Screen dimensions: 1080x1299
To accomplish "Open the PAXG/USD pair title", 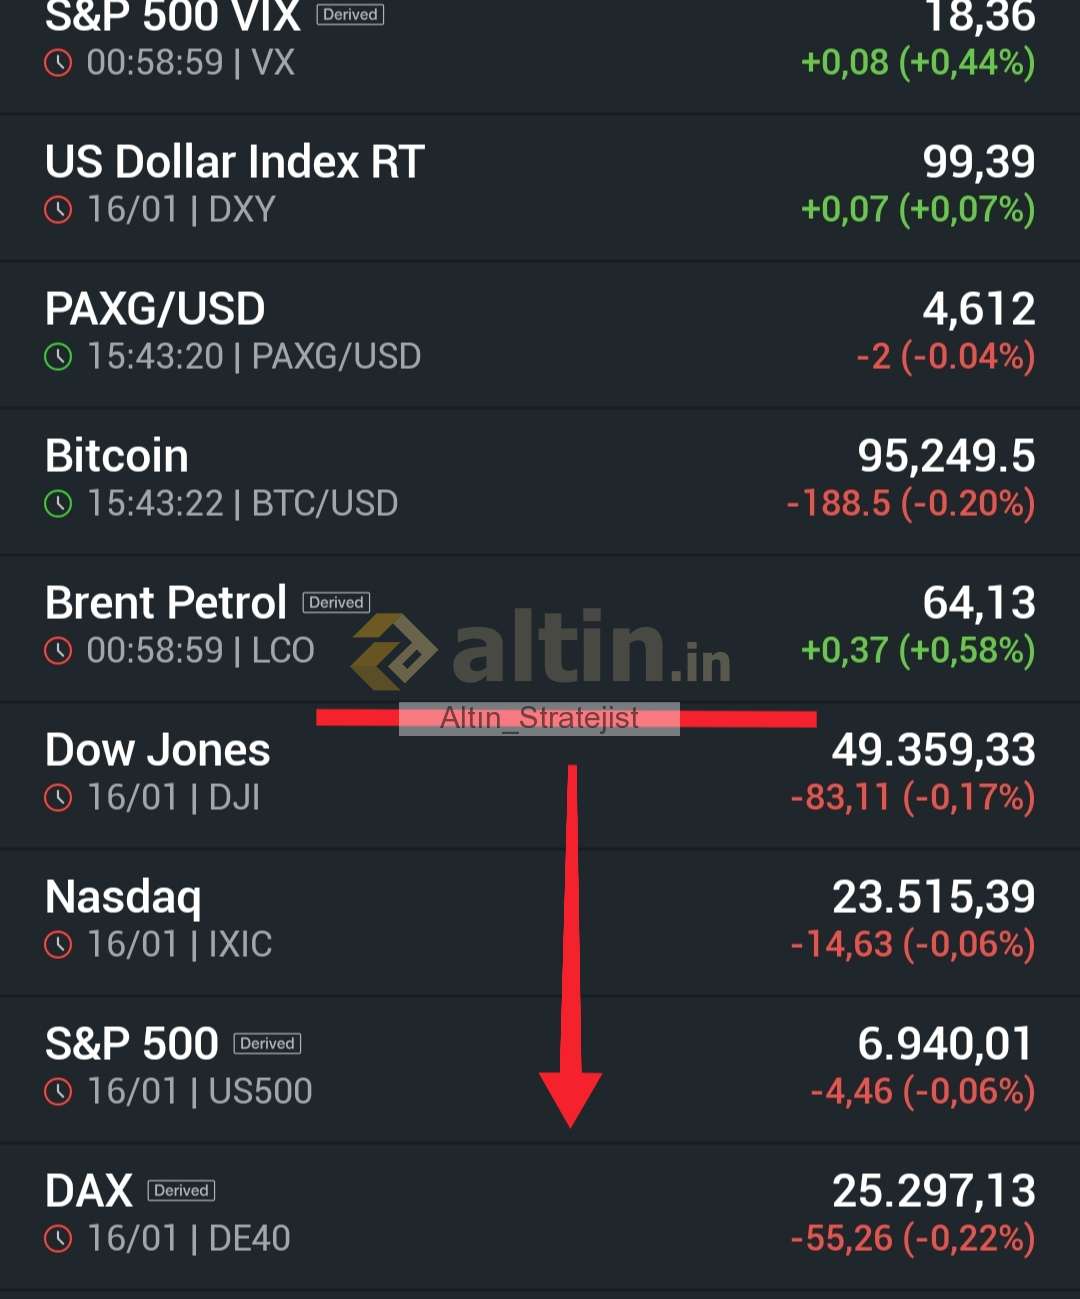I will point(155,309).
